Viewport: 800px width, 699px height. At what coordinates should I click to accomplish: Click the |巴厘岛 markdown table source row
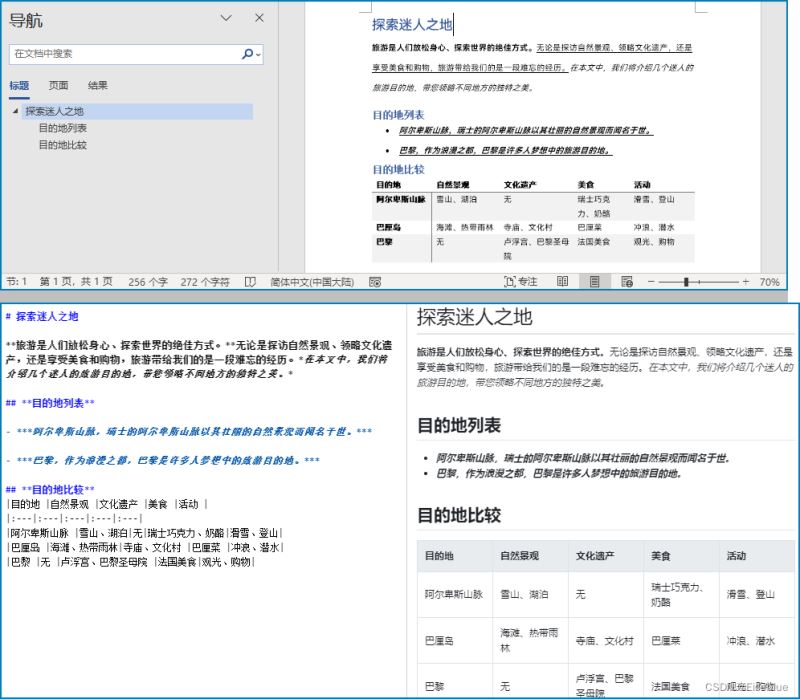coord(145,547)
